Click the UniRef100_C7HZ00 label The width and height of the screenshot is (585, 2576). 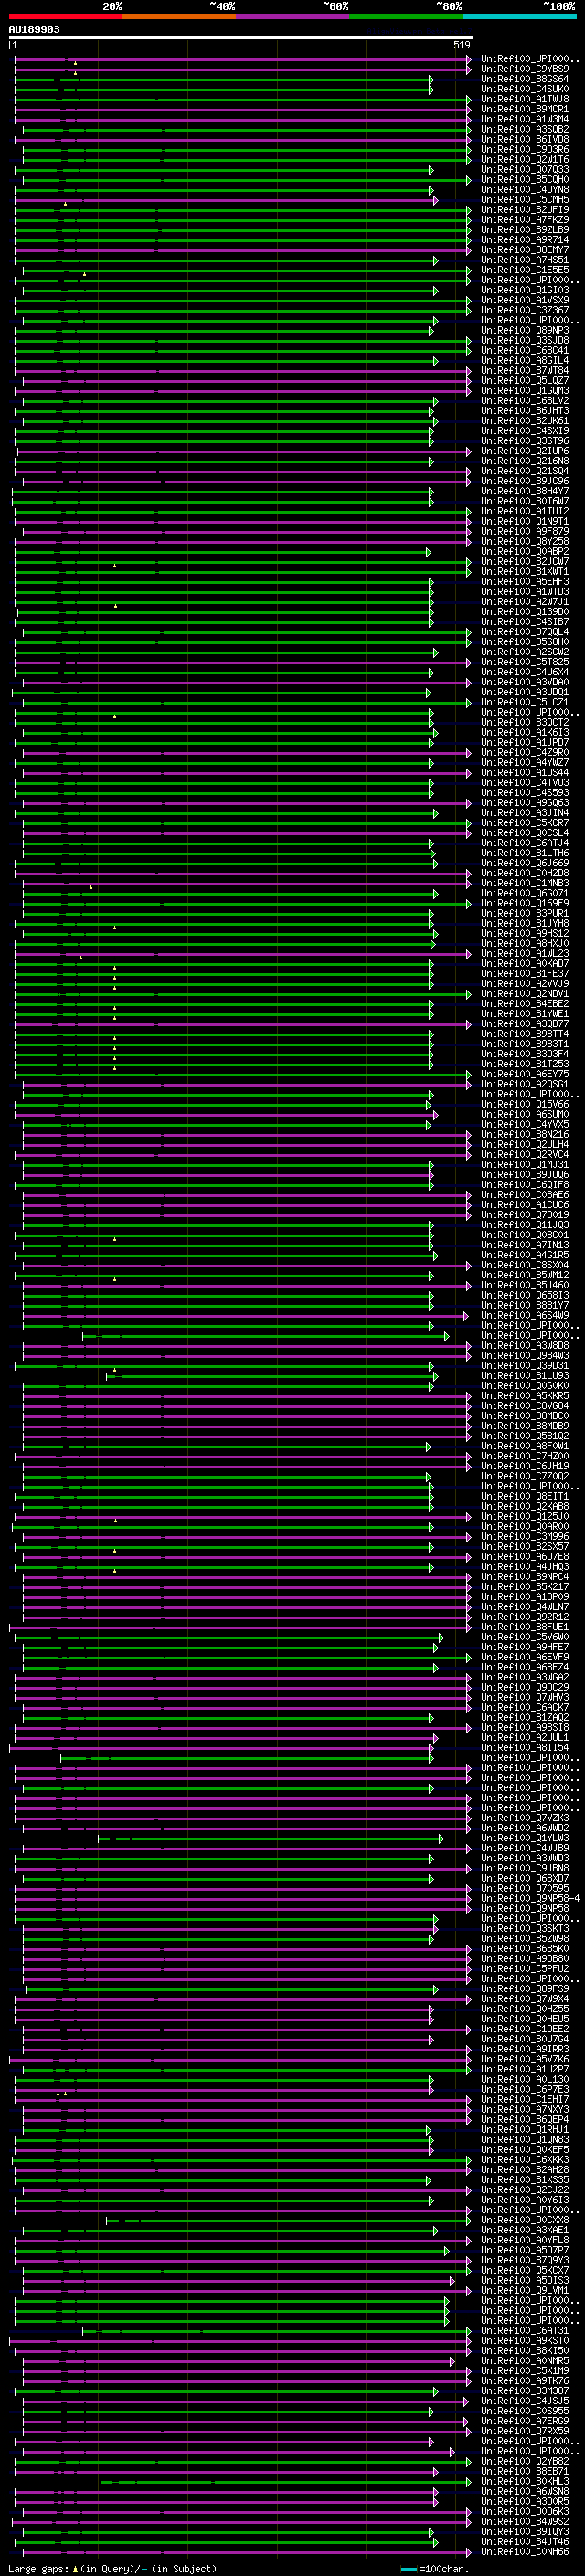525,1457
